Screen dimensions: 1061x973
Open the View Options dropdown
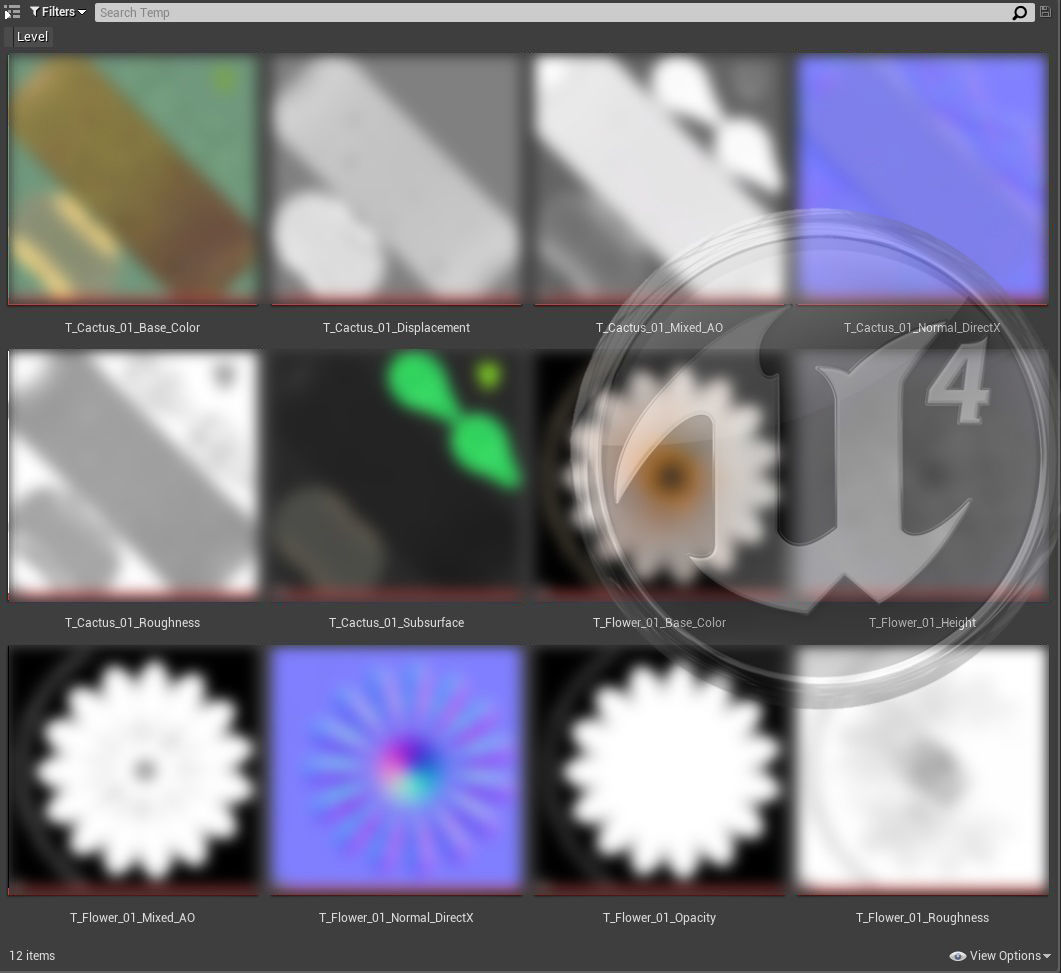[1000, 955]
